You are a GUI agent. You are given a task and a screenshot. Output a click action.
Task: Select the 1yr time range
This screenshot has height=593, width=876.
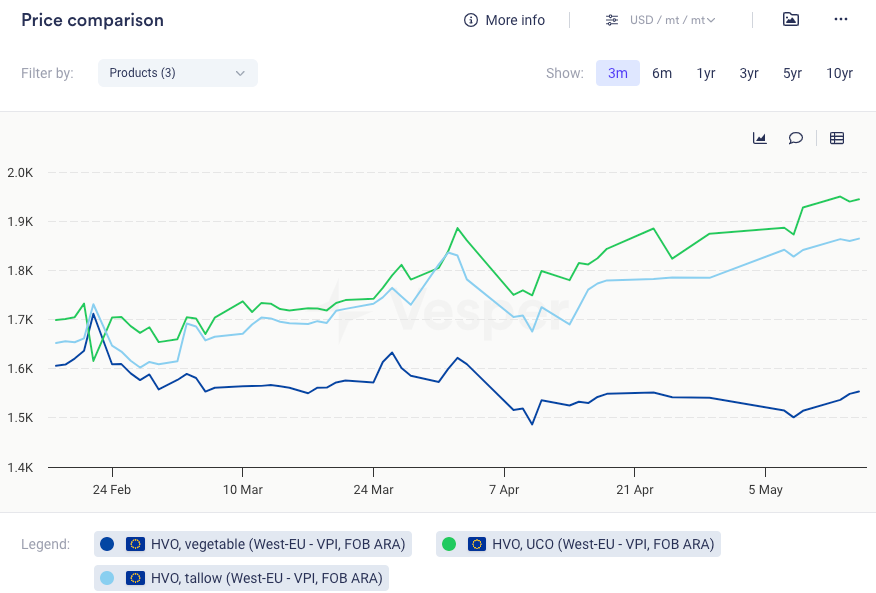coord(706,73)
